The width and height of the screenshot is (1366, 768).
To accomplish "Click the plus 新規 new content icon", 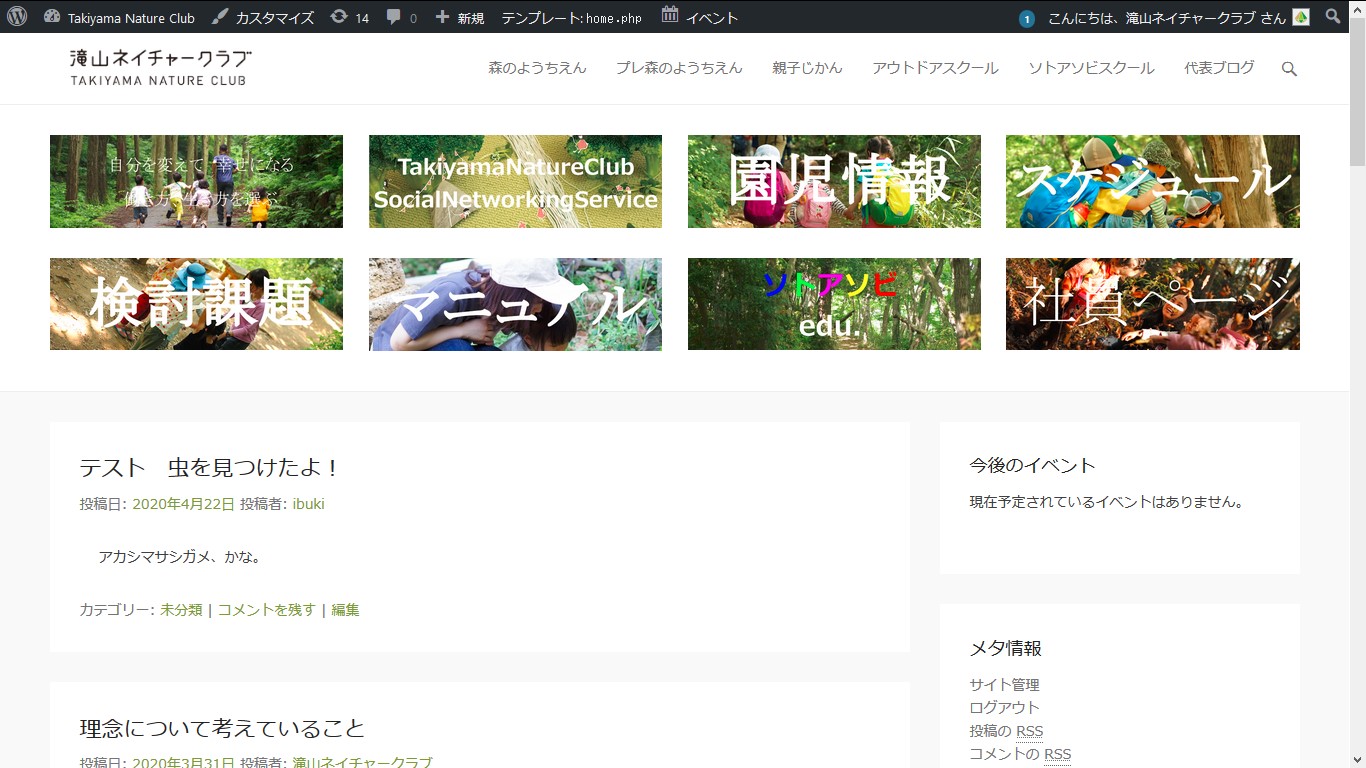I will 442,17.
